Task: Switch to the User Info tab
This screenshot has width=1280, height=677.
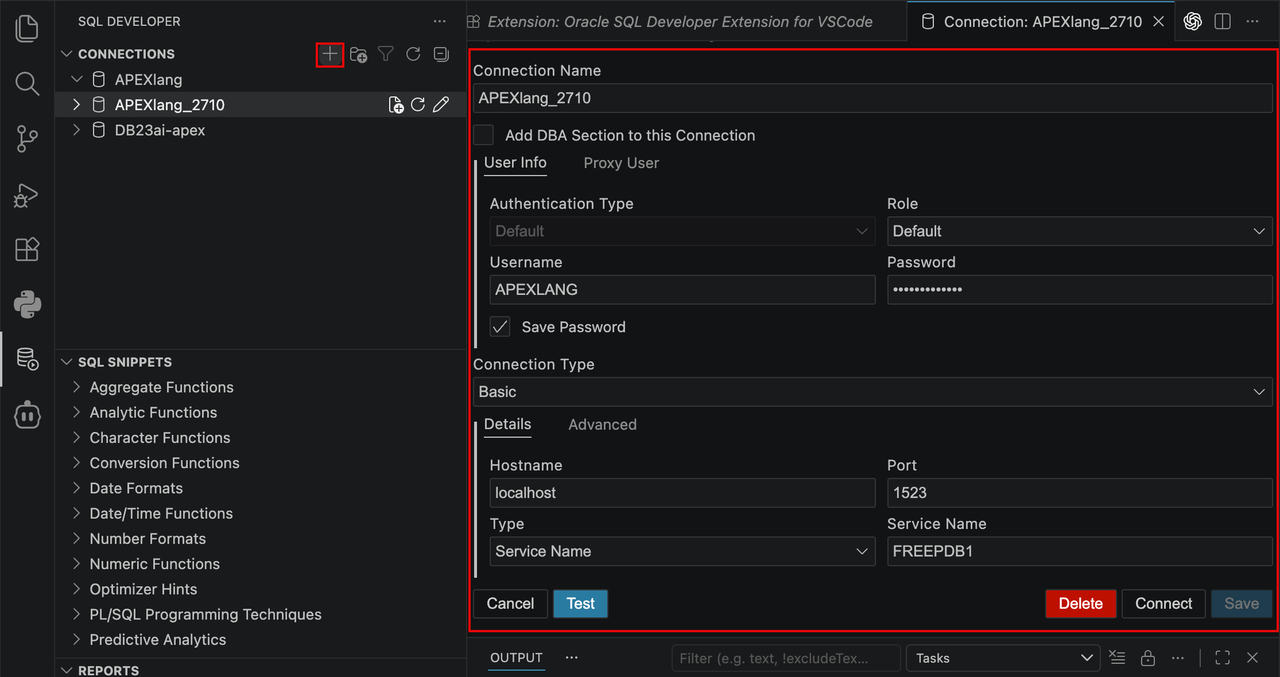Action: click(x=515, y=163)
